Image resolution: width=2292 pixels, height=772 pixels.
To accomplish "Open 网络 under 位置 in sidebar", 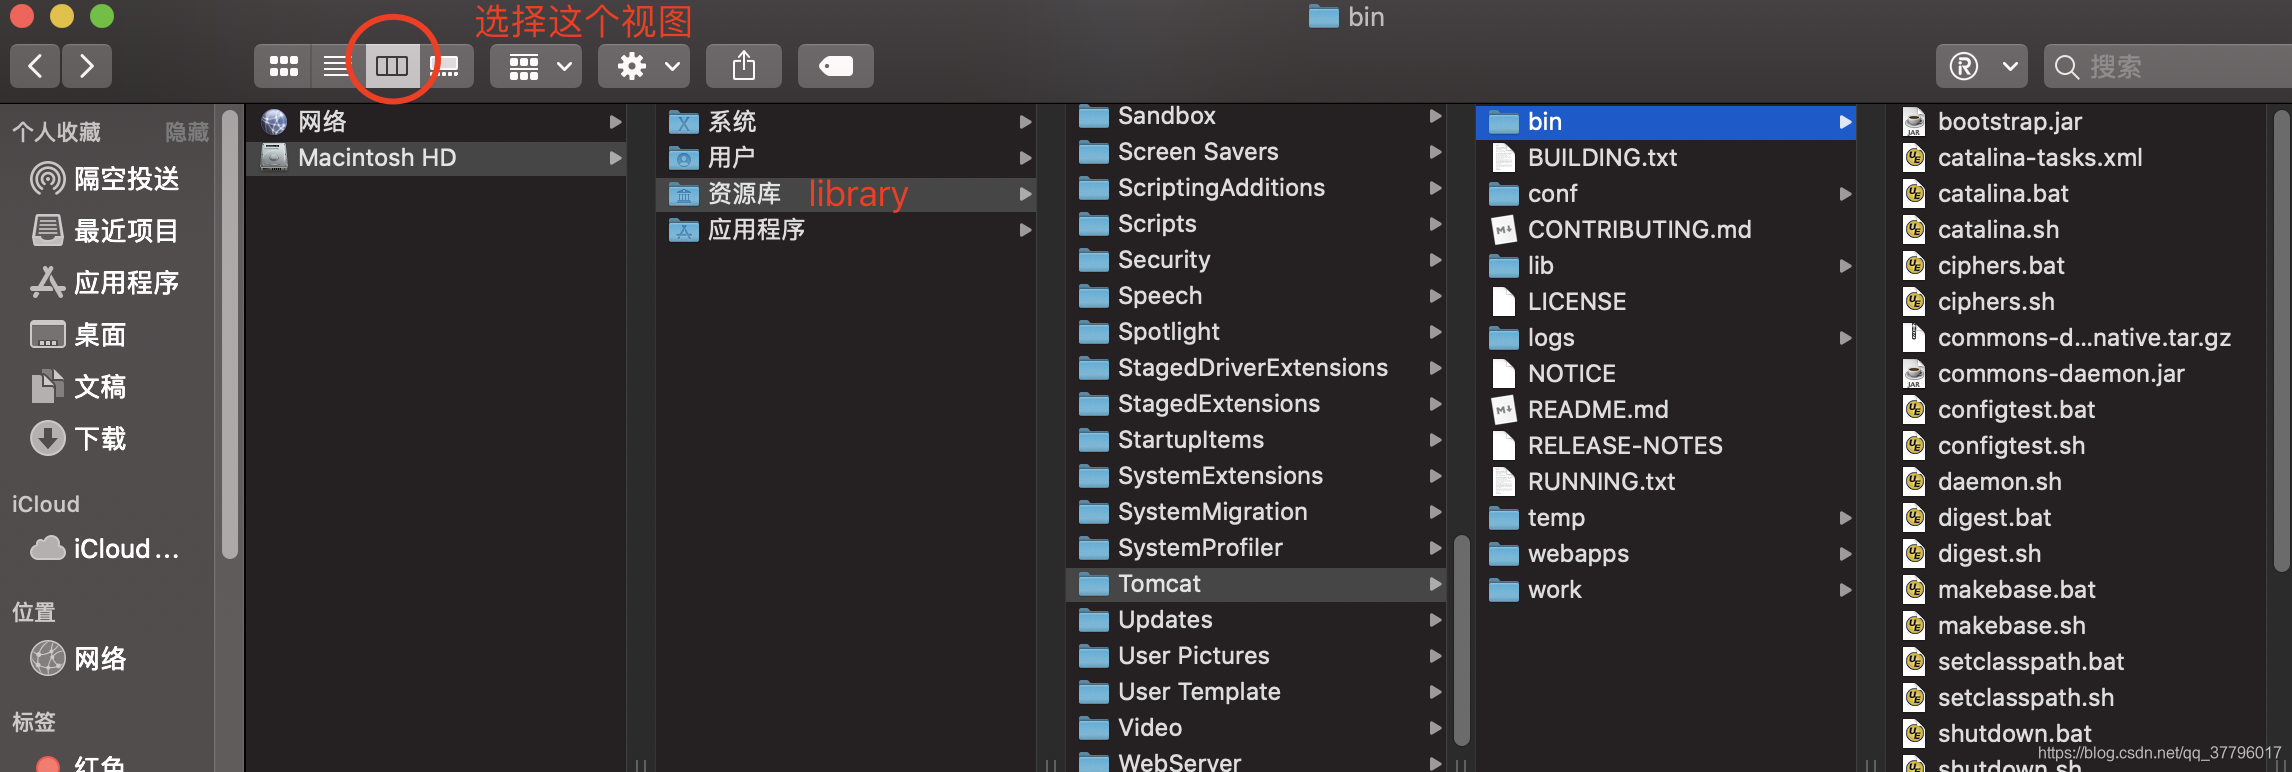I will 78,659.
